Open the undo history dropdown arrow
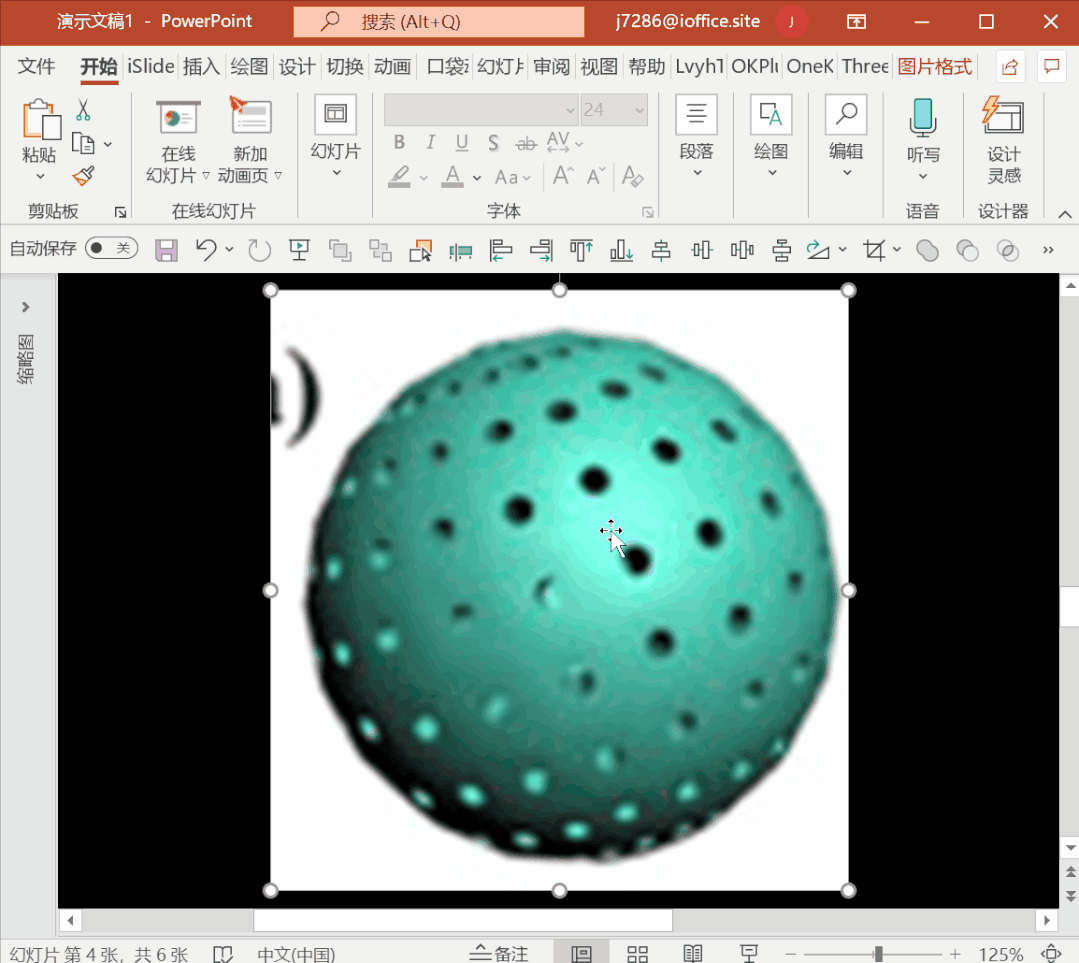This screenshot has height=963, width=1079. coord(229,249)
